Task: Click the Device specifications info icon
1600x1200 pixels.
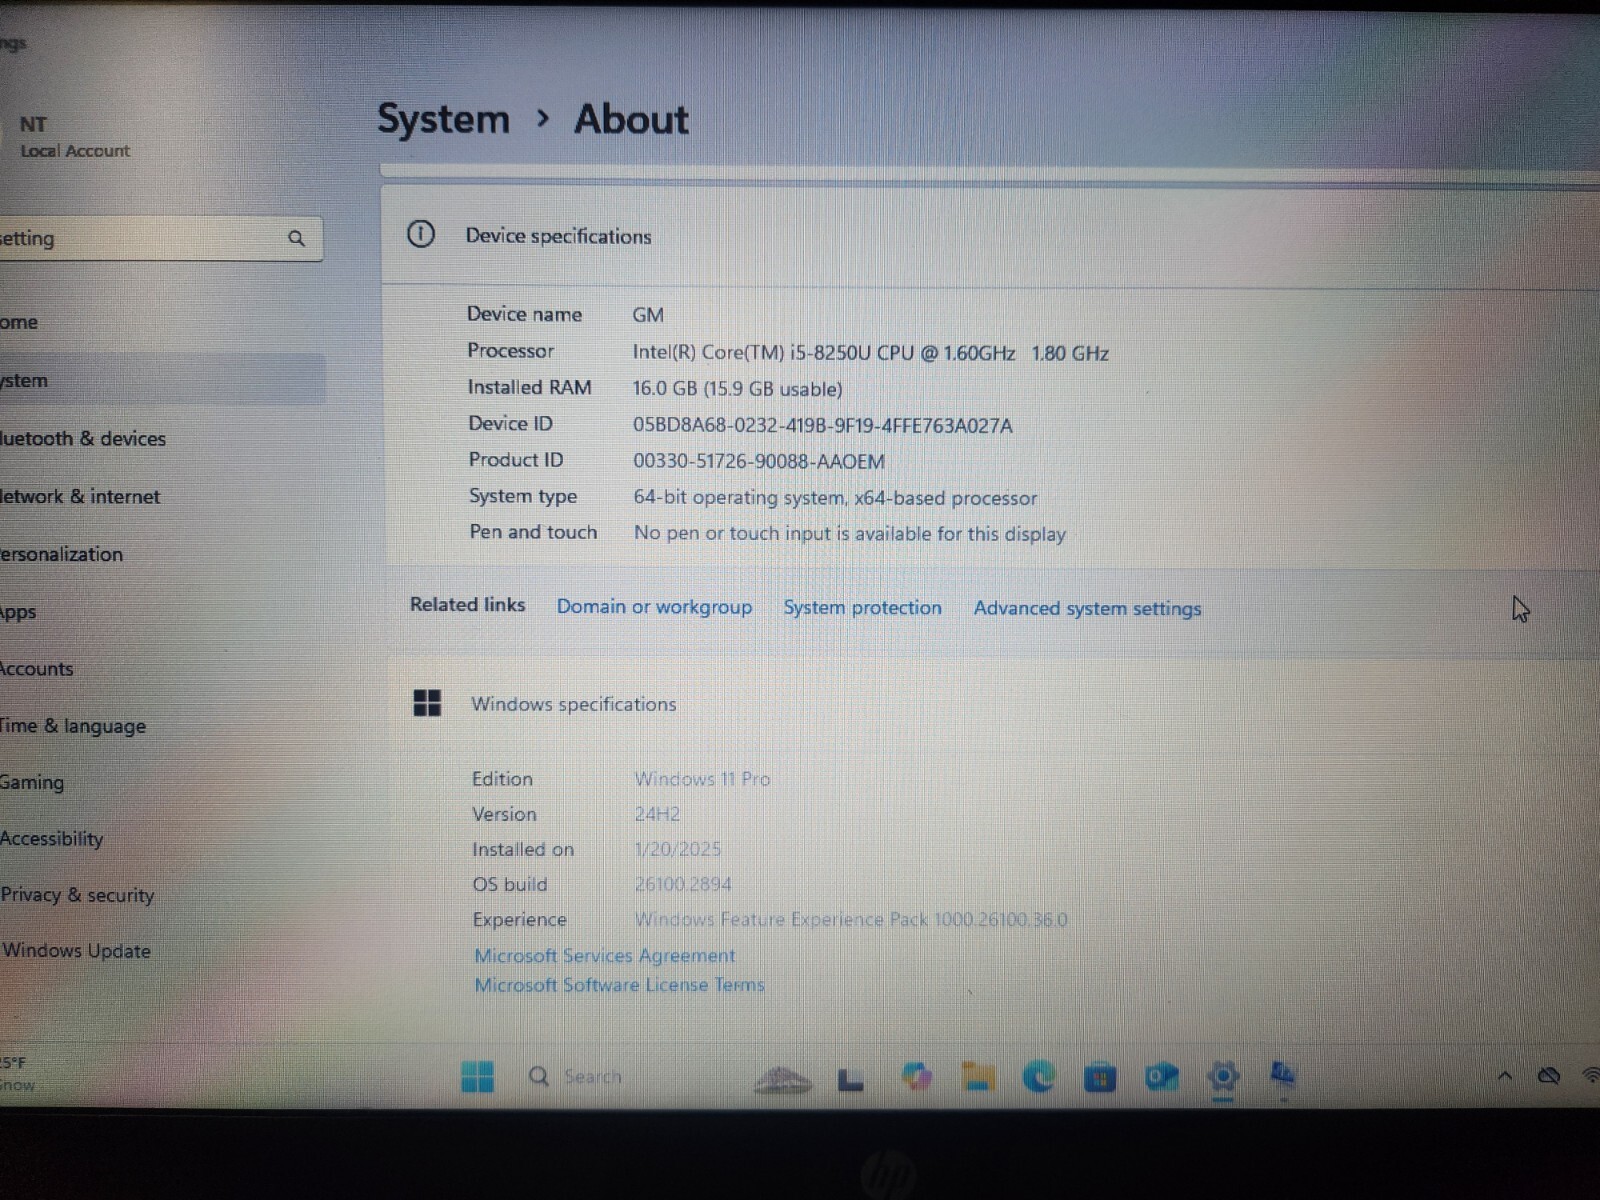Action: tap(422, 234)
